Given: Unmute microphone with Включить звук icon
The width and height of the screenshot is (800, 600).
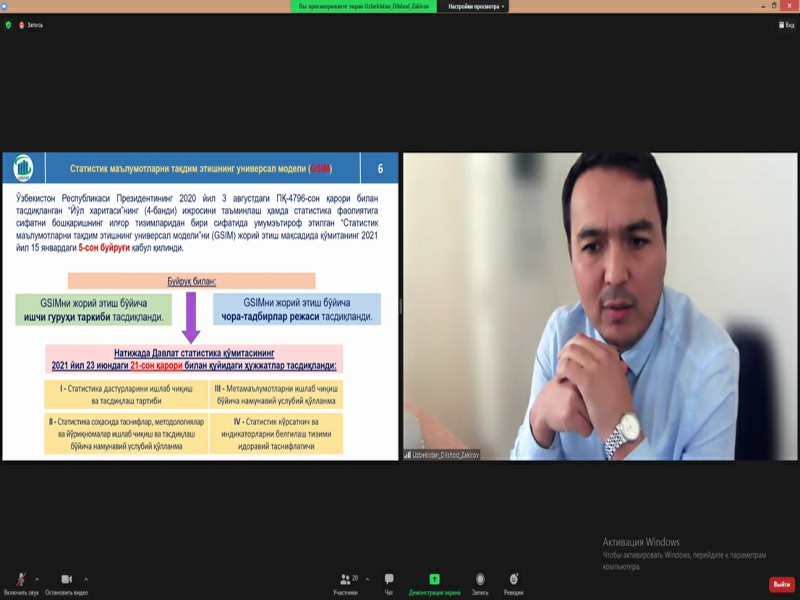Looking at the screenshot, I should click(20, 579).
